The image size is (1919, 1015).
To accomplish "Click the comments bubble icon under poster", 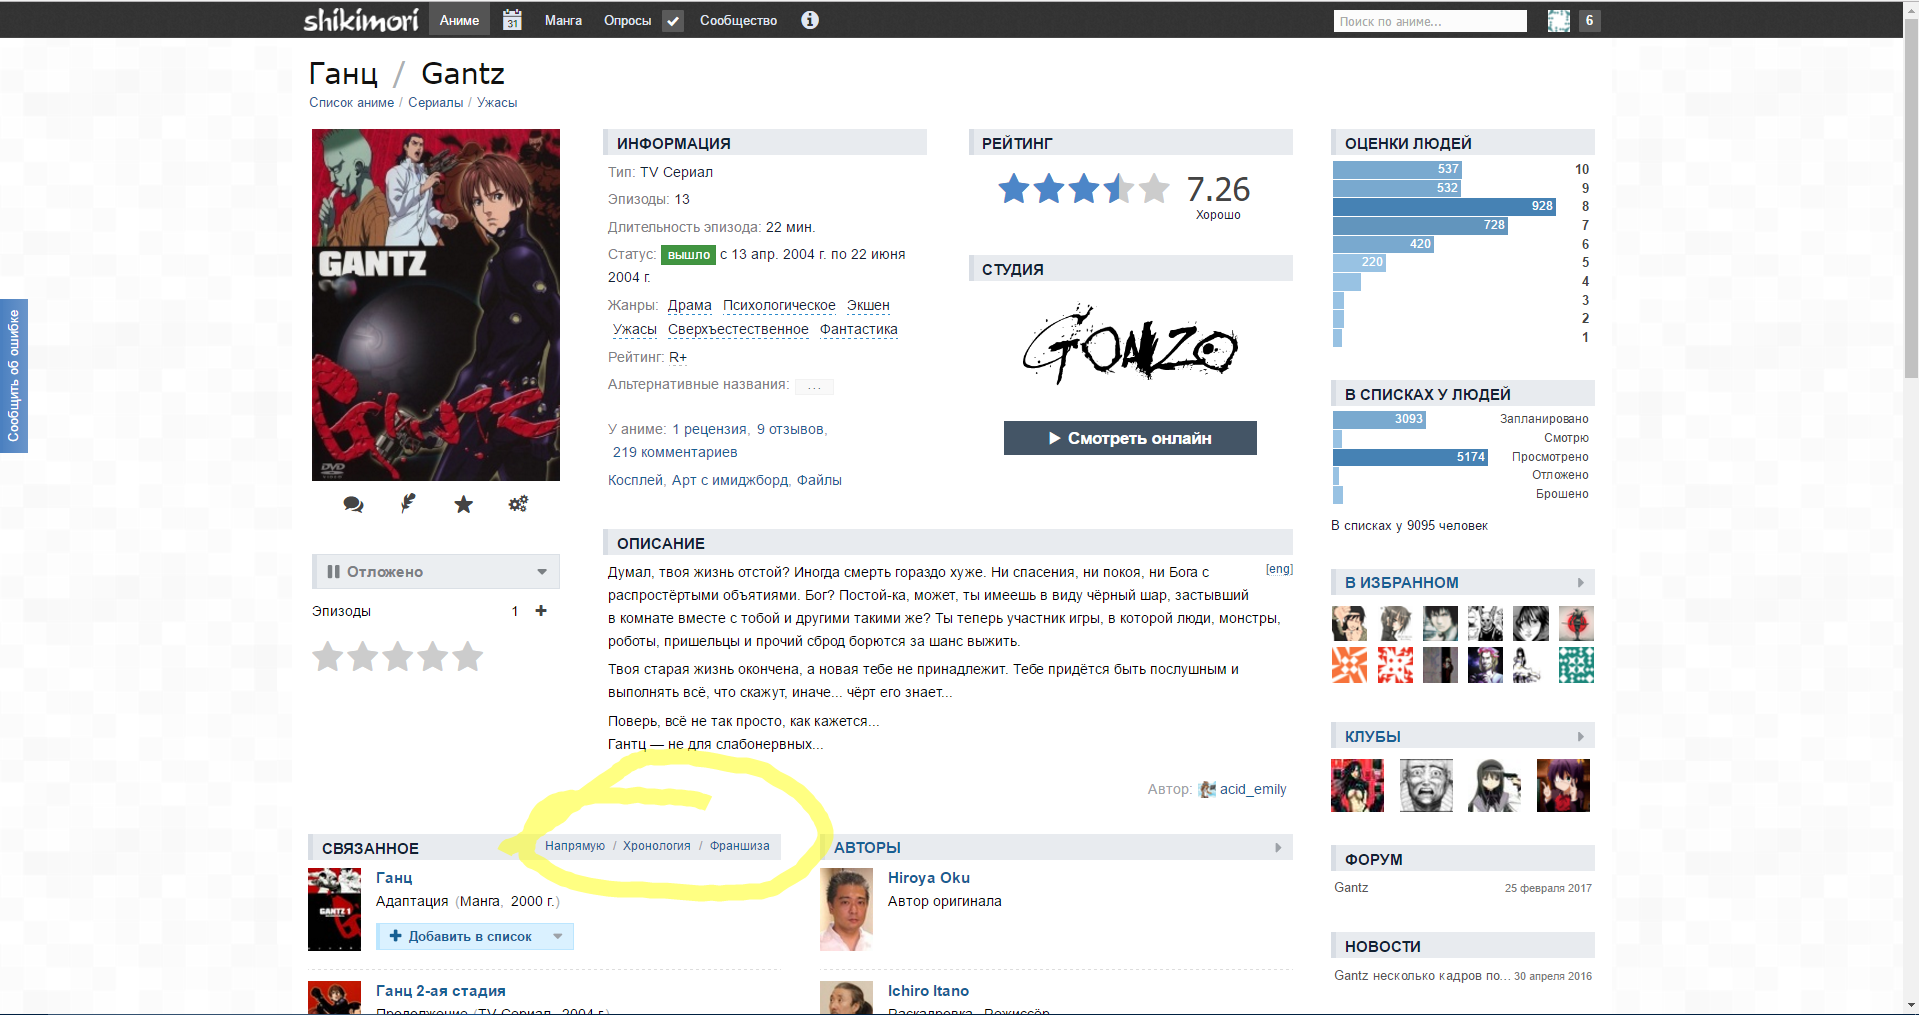I will click(353, 504).
